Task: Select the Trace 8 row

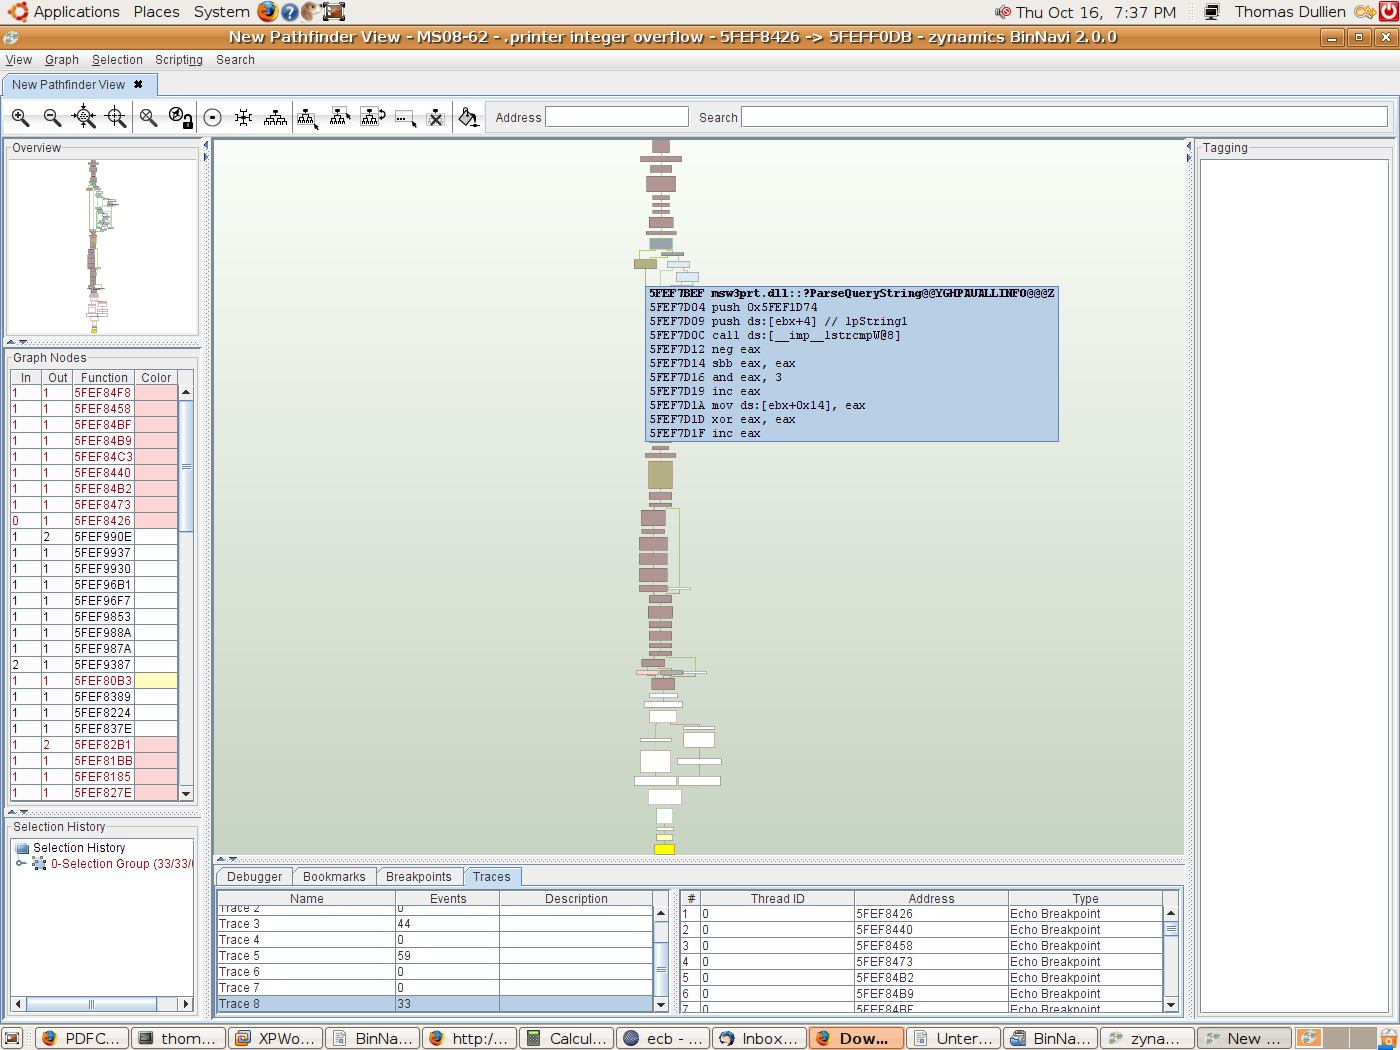Action: pyautogui.click(x=435, y=1004)
